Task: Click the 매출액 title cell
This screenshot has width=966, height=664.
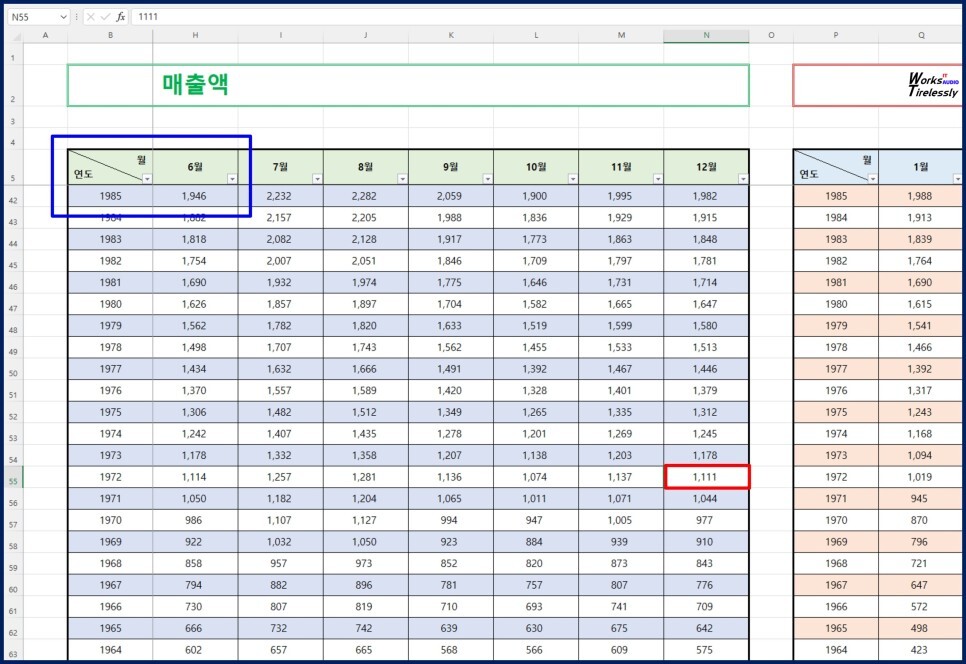Action: (408, 85)
